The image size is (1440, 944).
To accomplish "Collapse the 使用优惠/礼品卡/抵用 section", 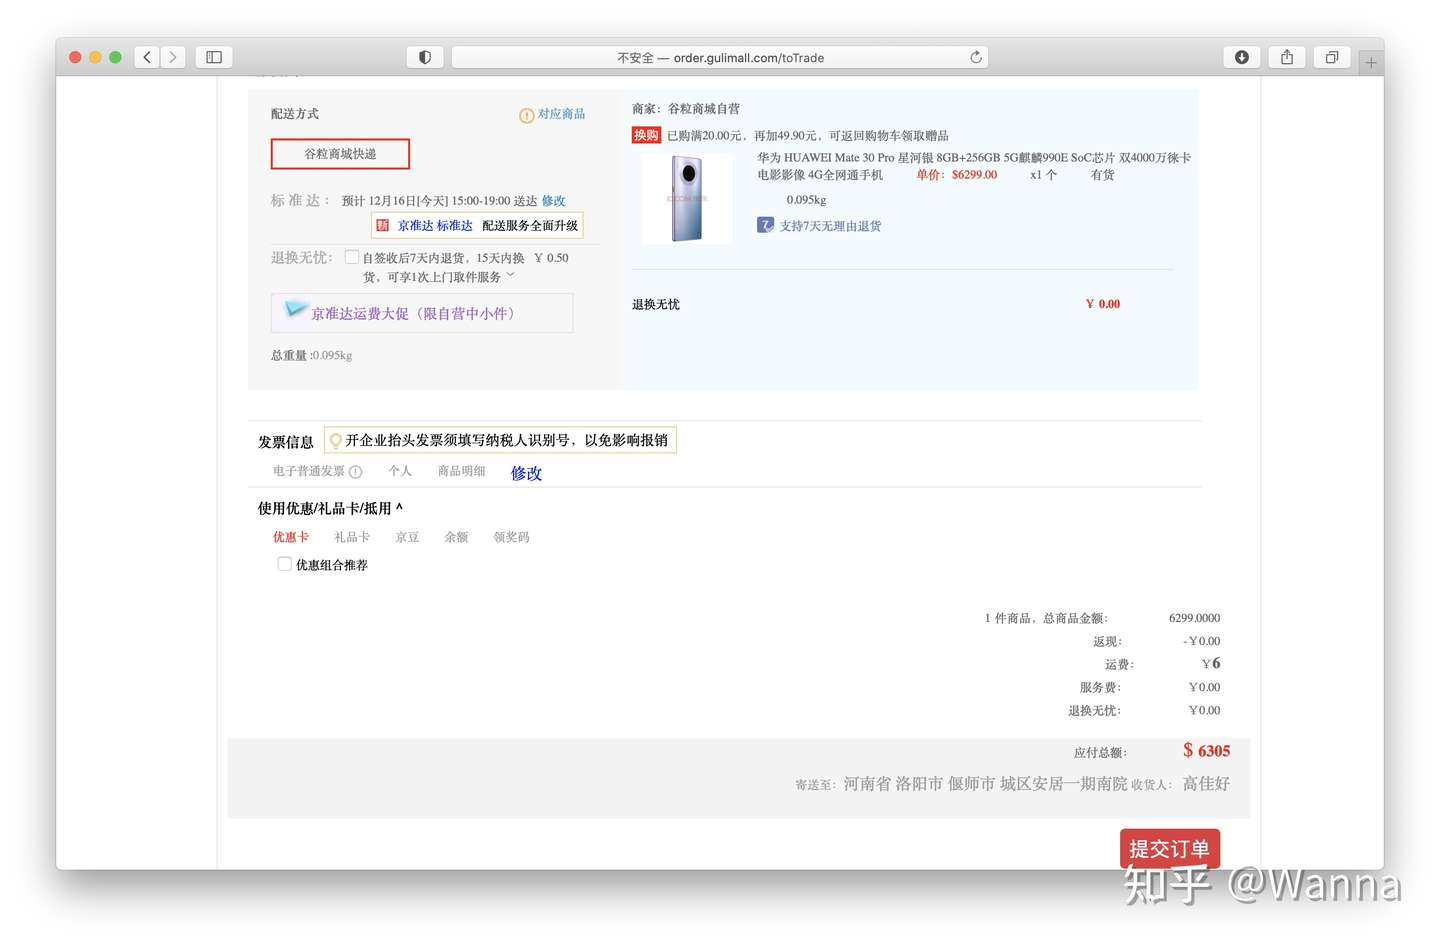I will (399, 506).
